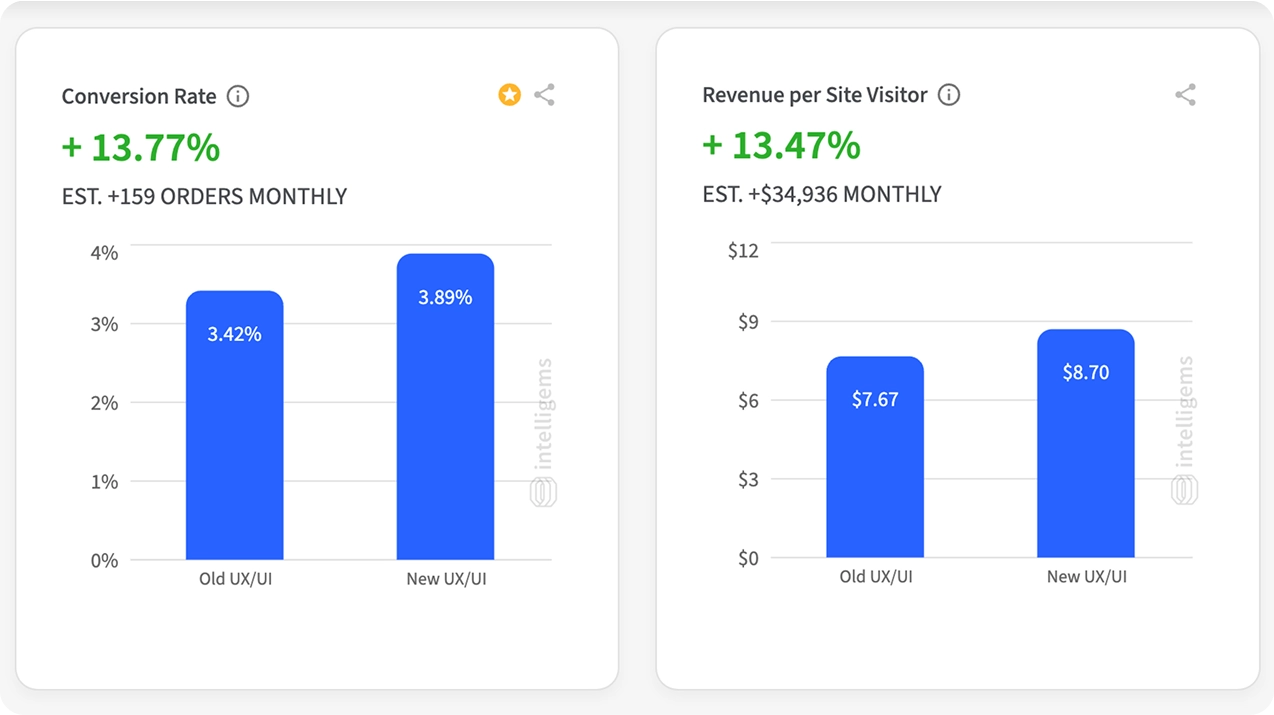Click the Revenue per Site Visitor title

click(815, 95)
